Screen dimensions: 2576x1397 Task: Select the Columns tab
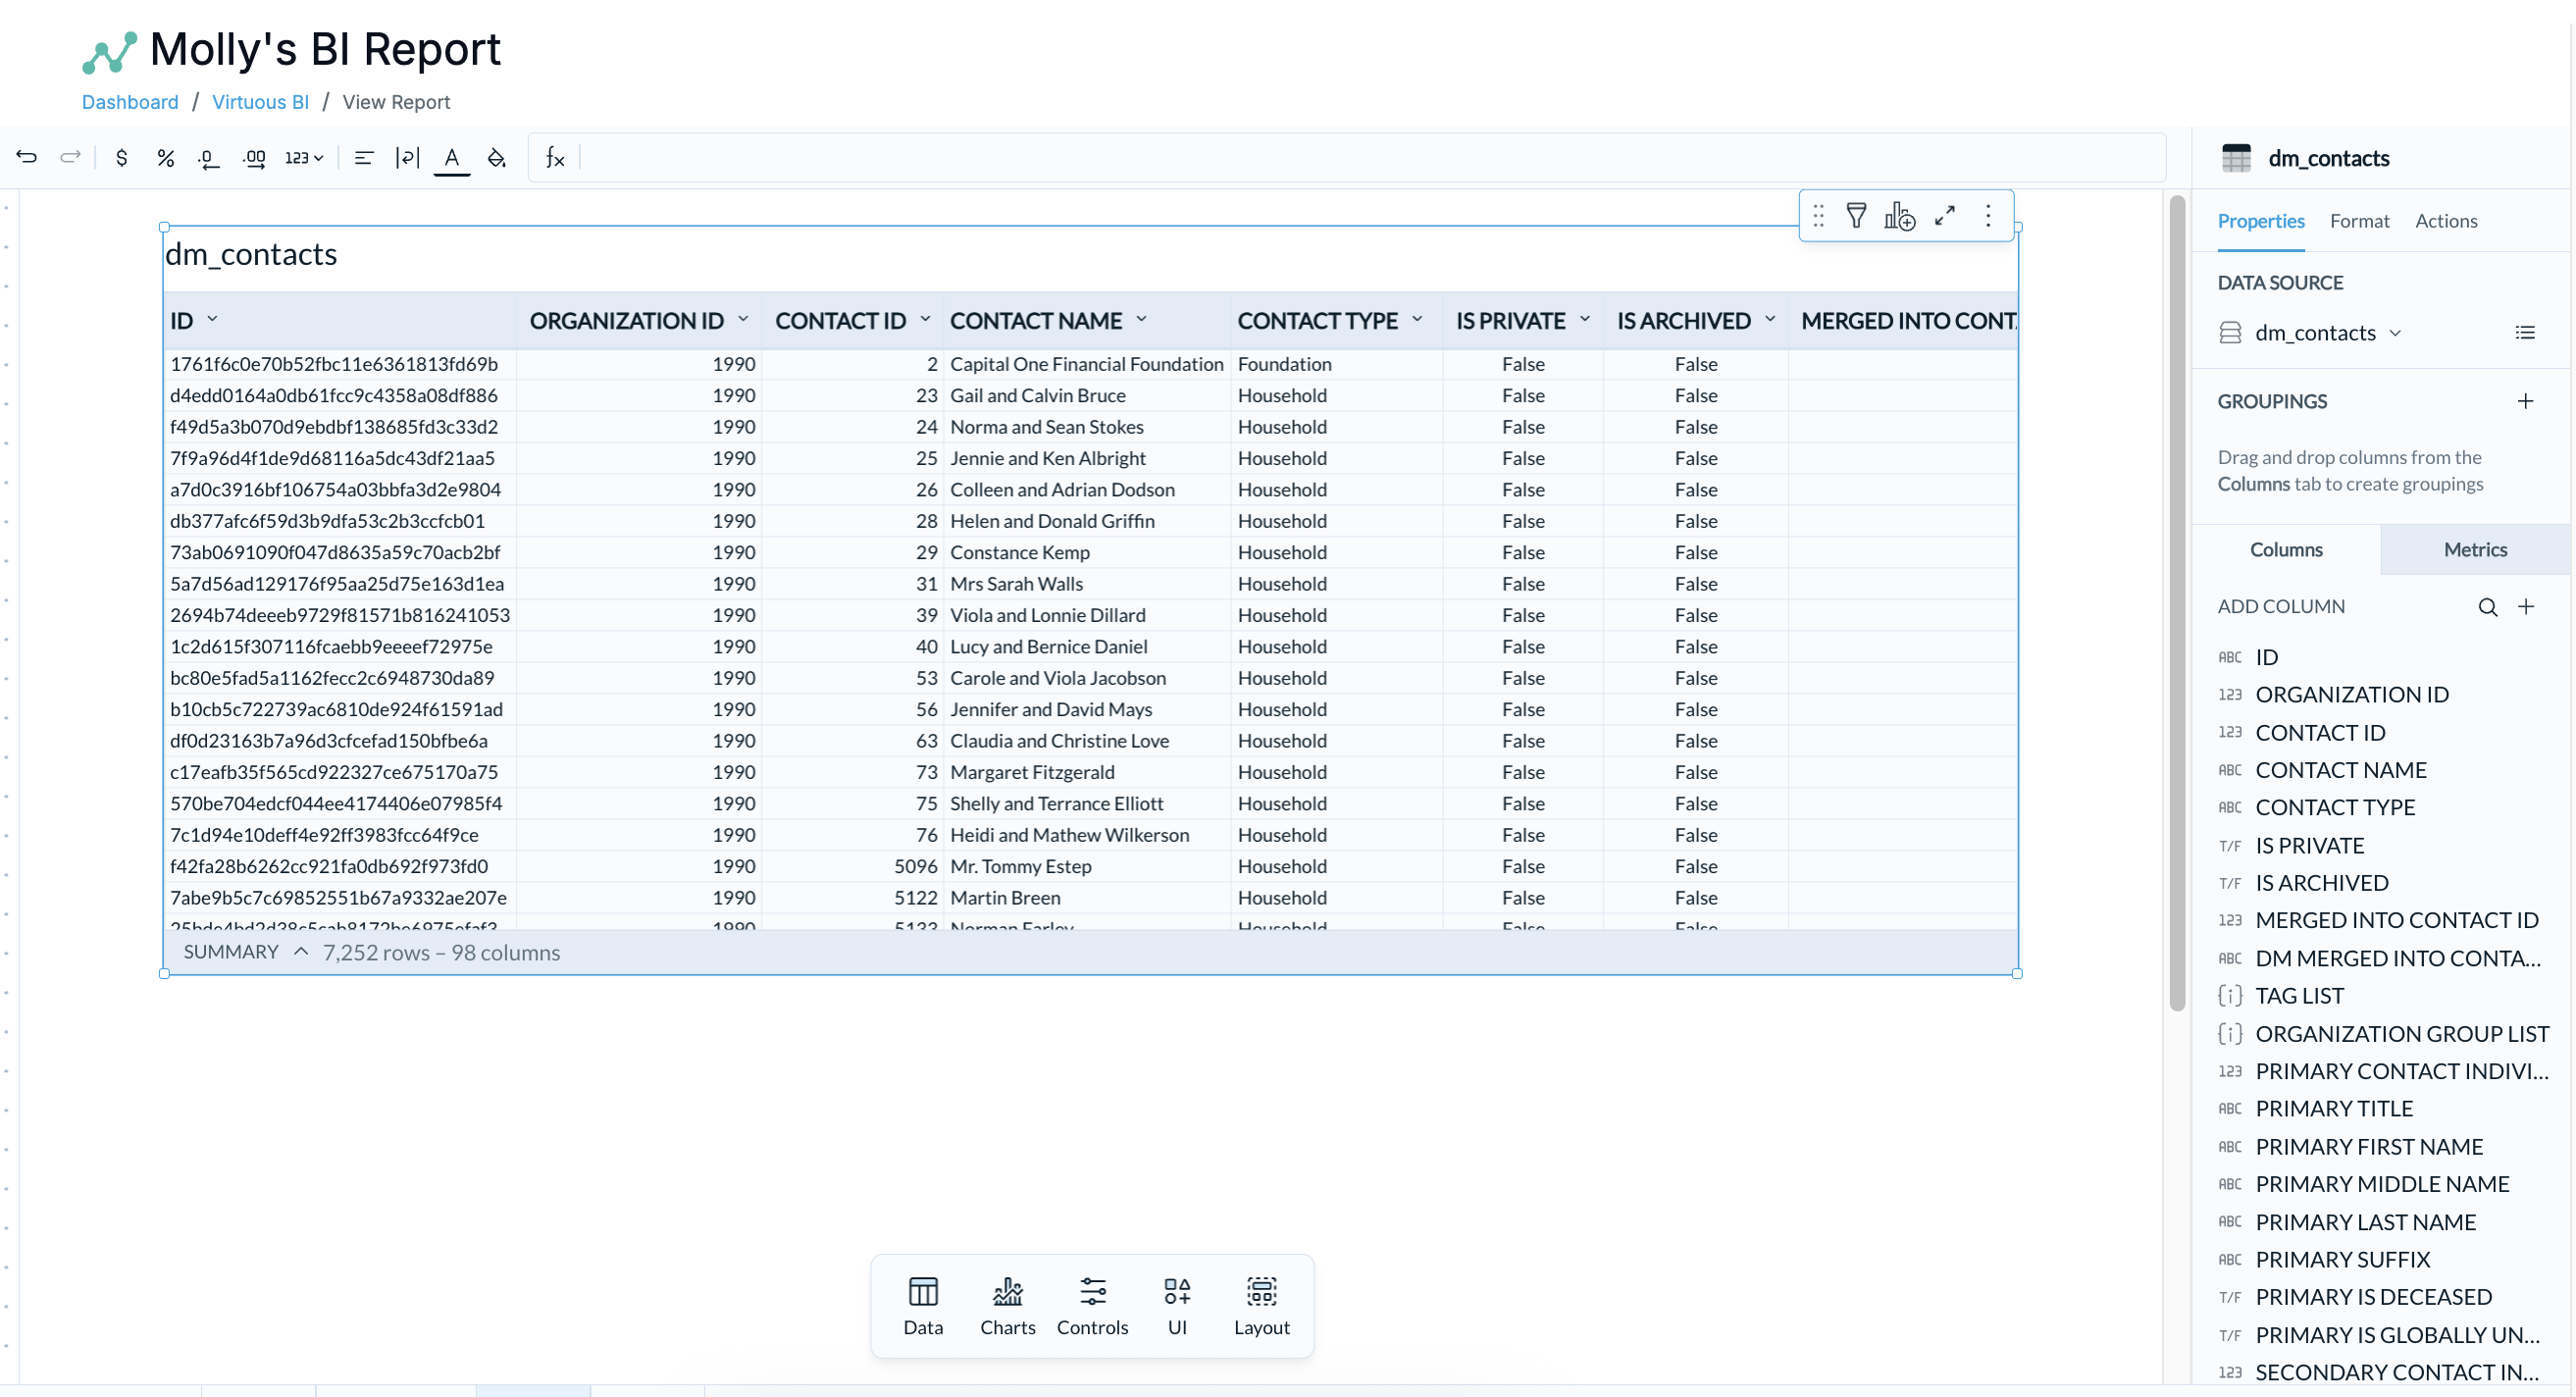pos(2286,549)
